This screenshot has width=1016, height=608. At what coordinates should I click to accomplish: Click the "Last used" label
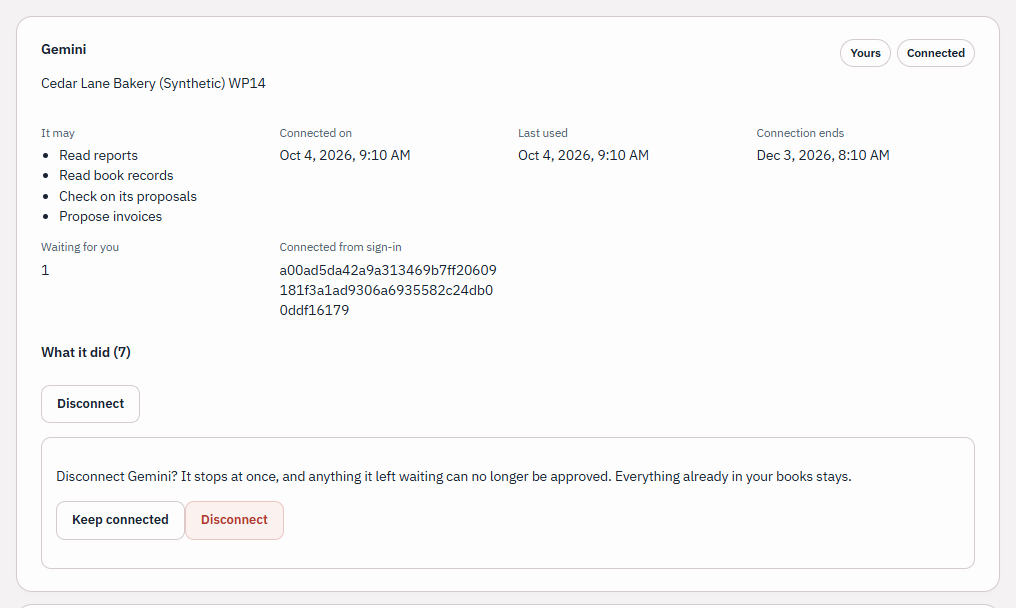click(x=542, y=133)
